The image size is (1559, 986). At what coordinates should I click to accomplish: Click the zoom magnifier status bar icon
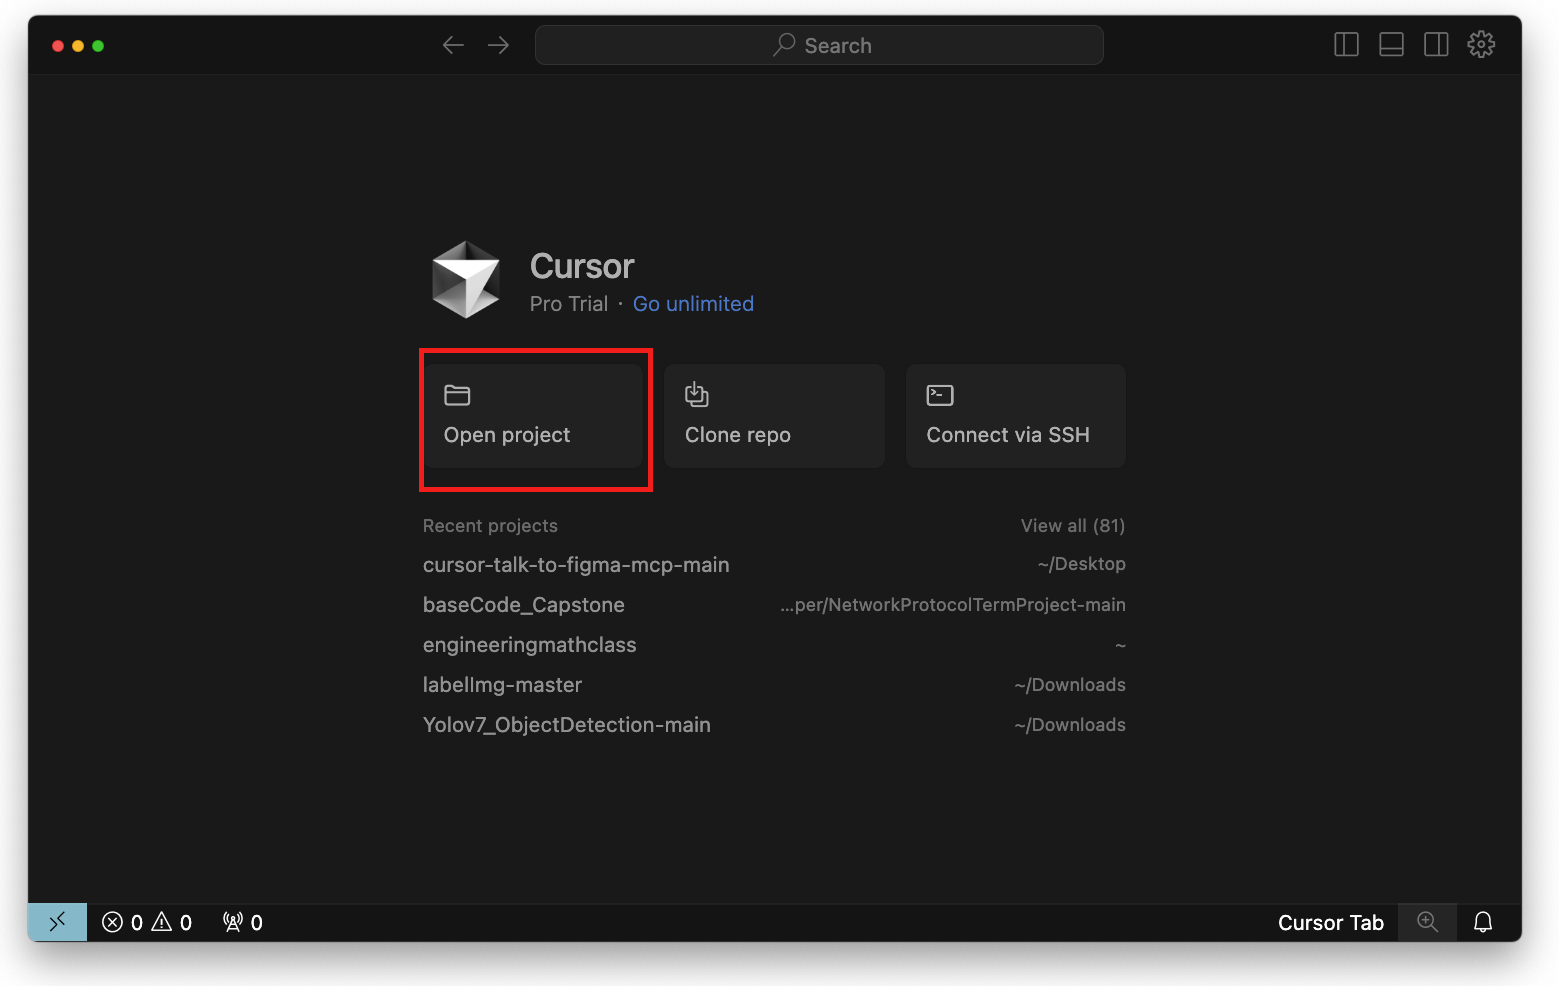pos(1428,922)
